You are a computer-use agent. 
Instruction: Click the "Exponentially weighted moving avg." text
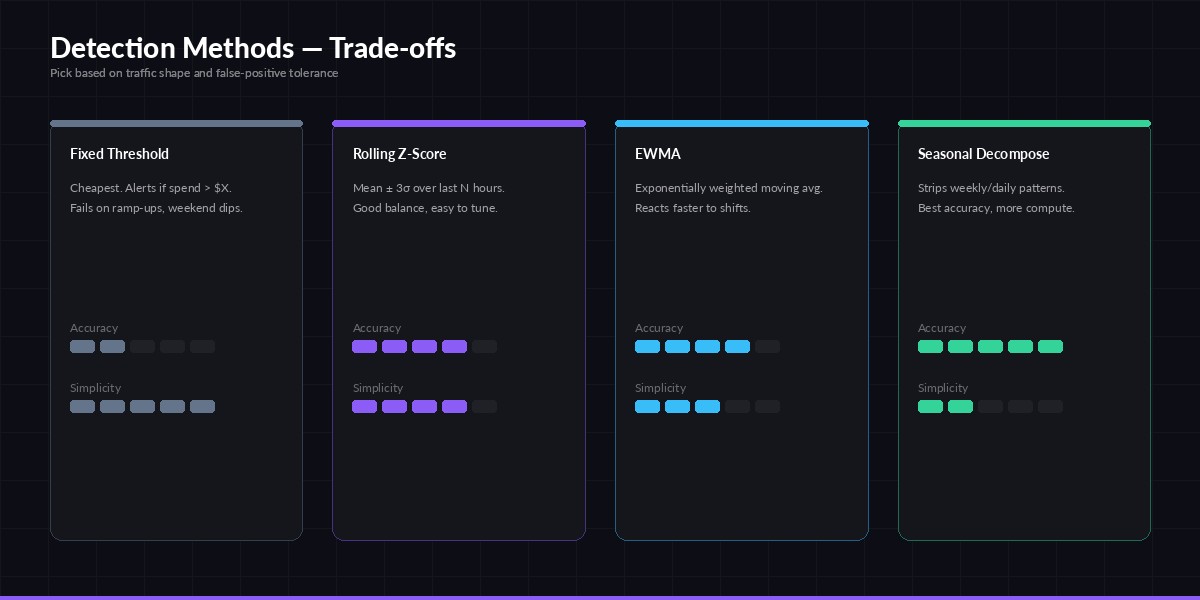(728, 188)
